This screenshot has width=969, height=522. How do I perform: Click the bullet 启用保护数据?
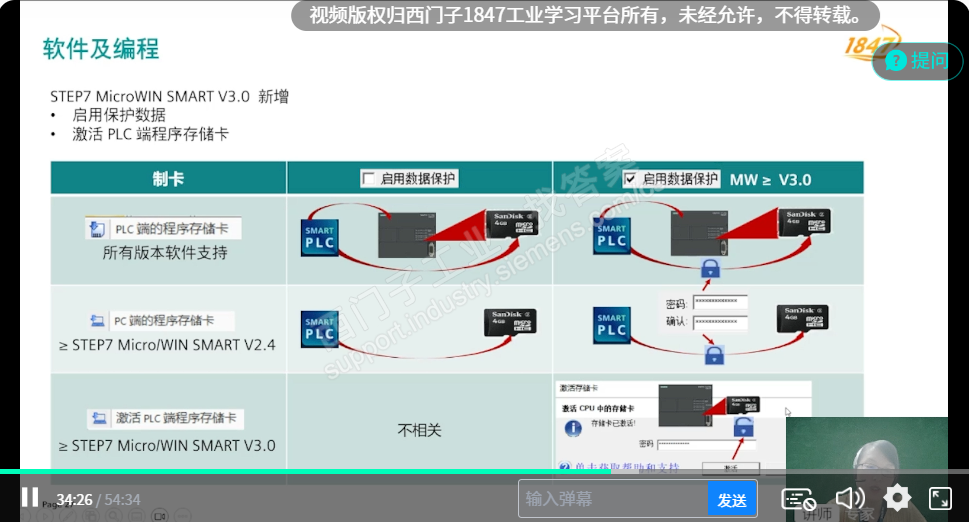click(x=119, y=115)
